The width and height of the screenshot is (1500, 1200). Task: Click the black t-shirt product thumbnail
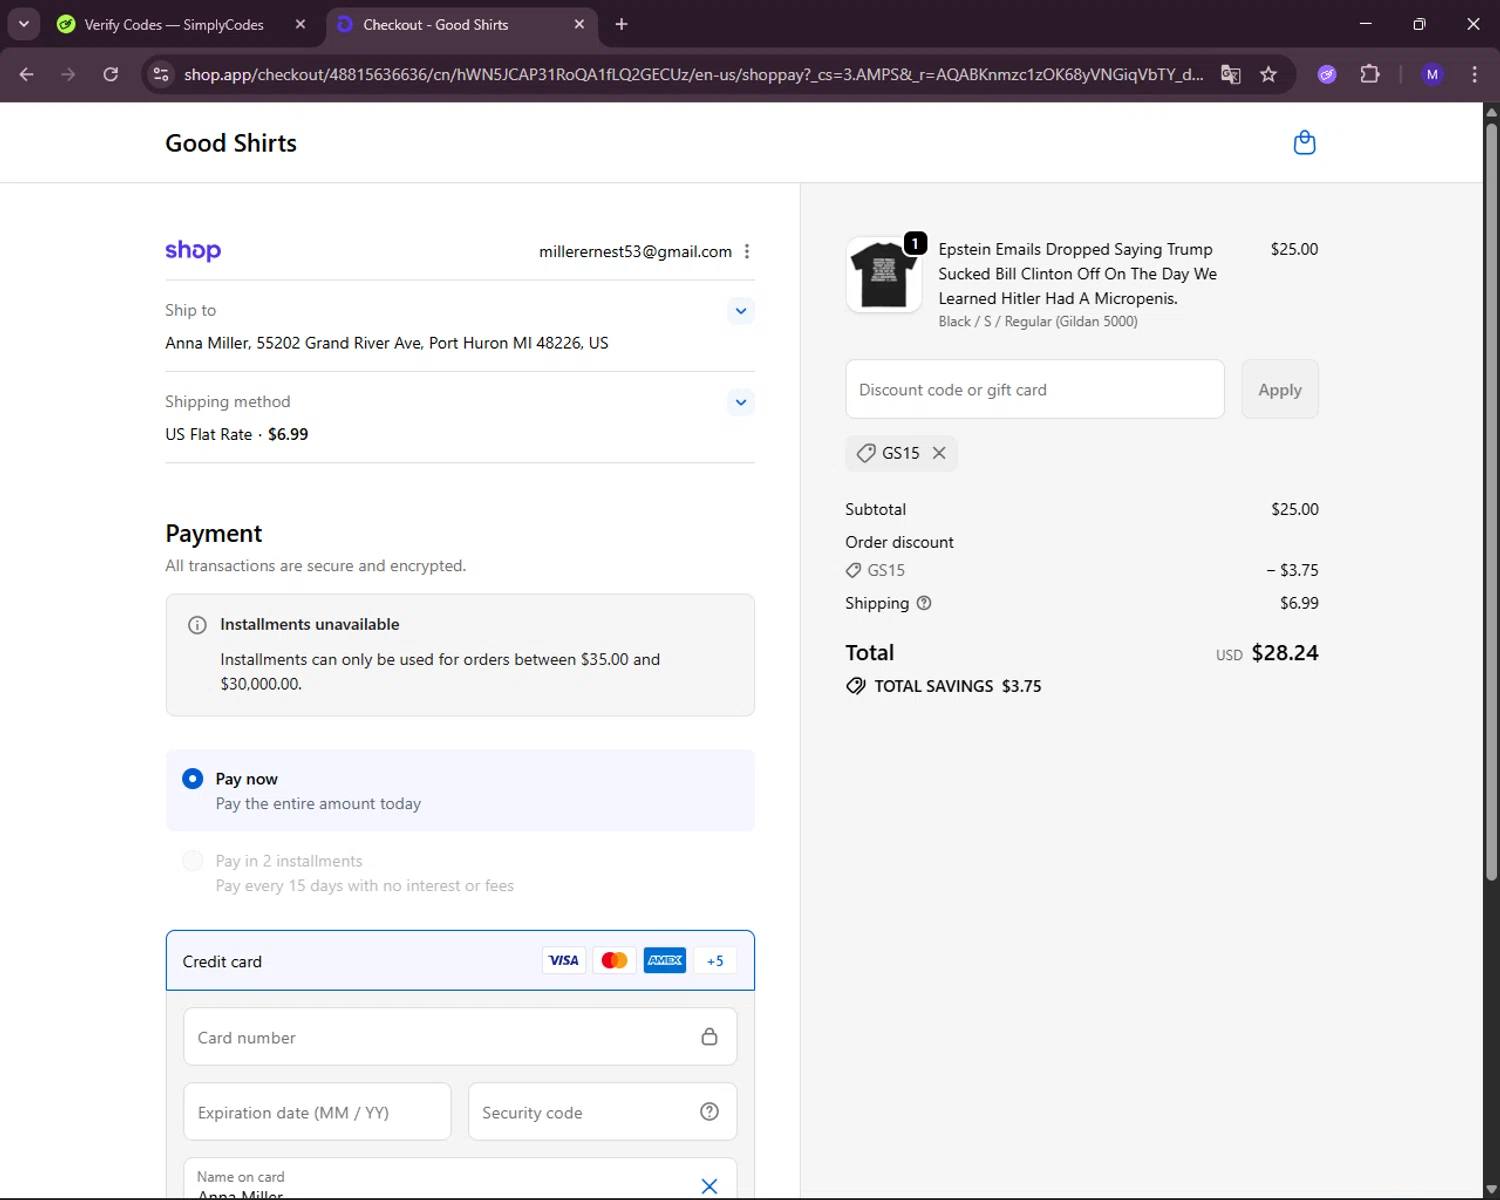(884, 275)
